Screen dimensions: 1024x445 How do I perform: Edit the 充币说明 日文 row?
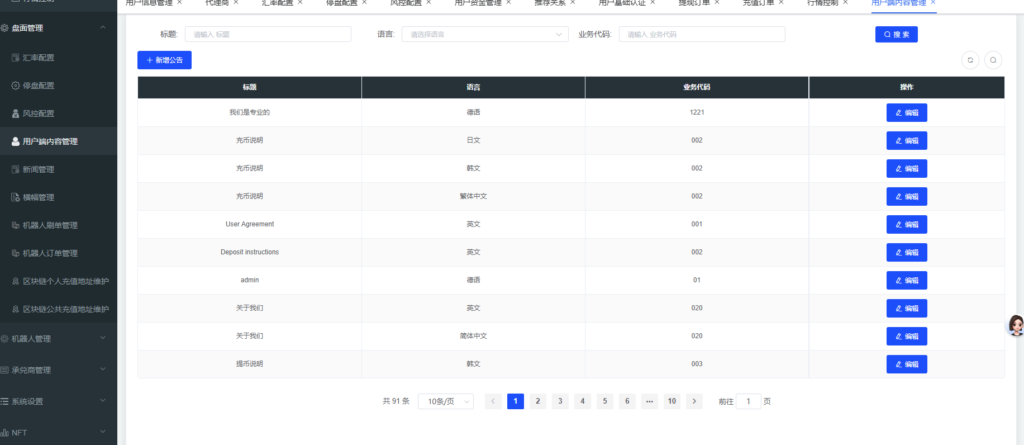tap(906, 140)
